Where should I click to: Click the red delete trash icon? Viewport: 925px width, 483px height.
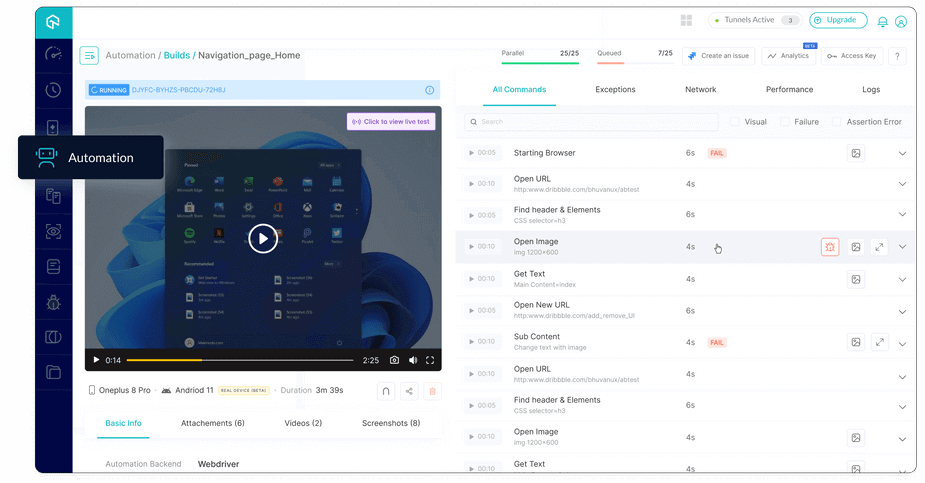pyautogui.click(x=432, y=391)
